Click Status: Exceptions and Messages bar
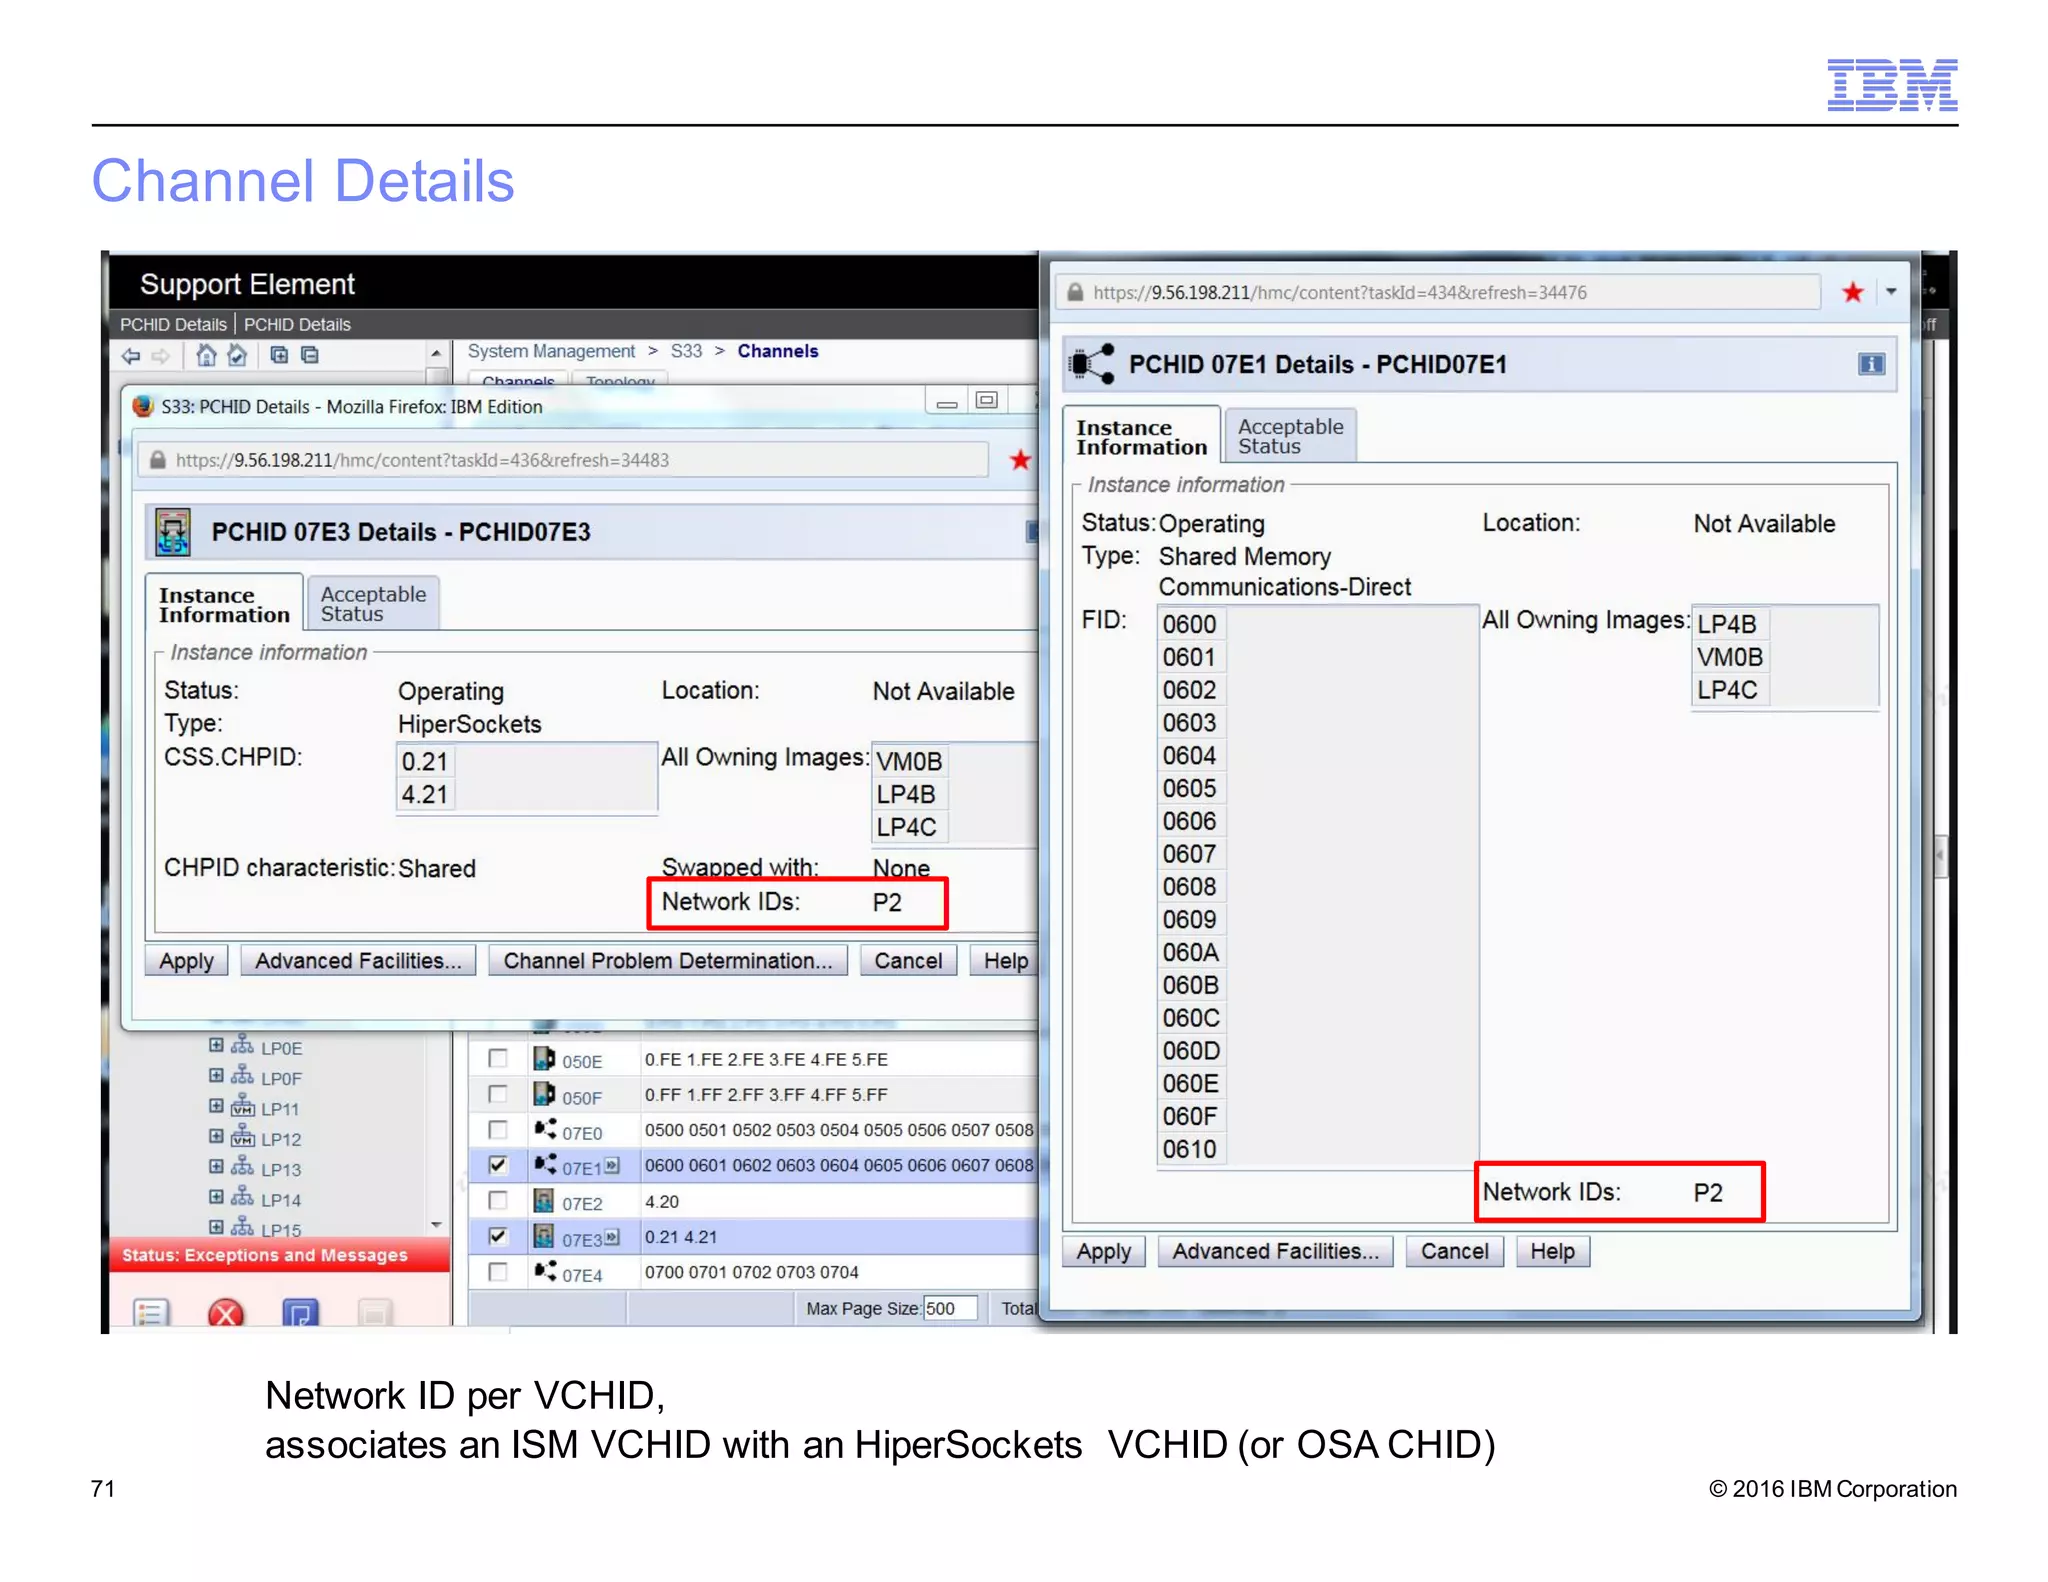 coord(280,1255)
